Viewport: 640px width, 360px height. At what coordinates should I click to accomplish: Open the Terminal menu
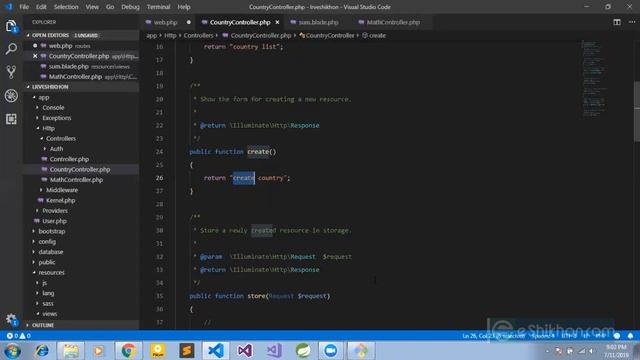158,7
